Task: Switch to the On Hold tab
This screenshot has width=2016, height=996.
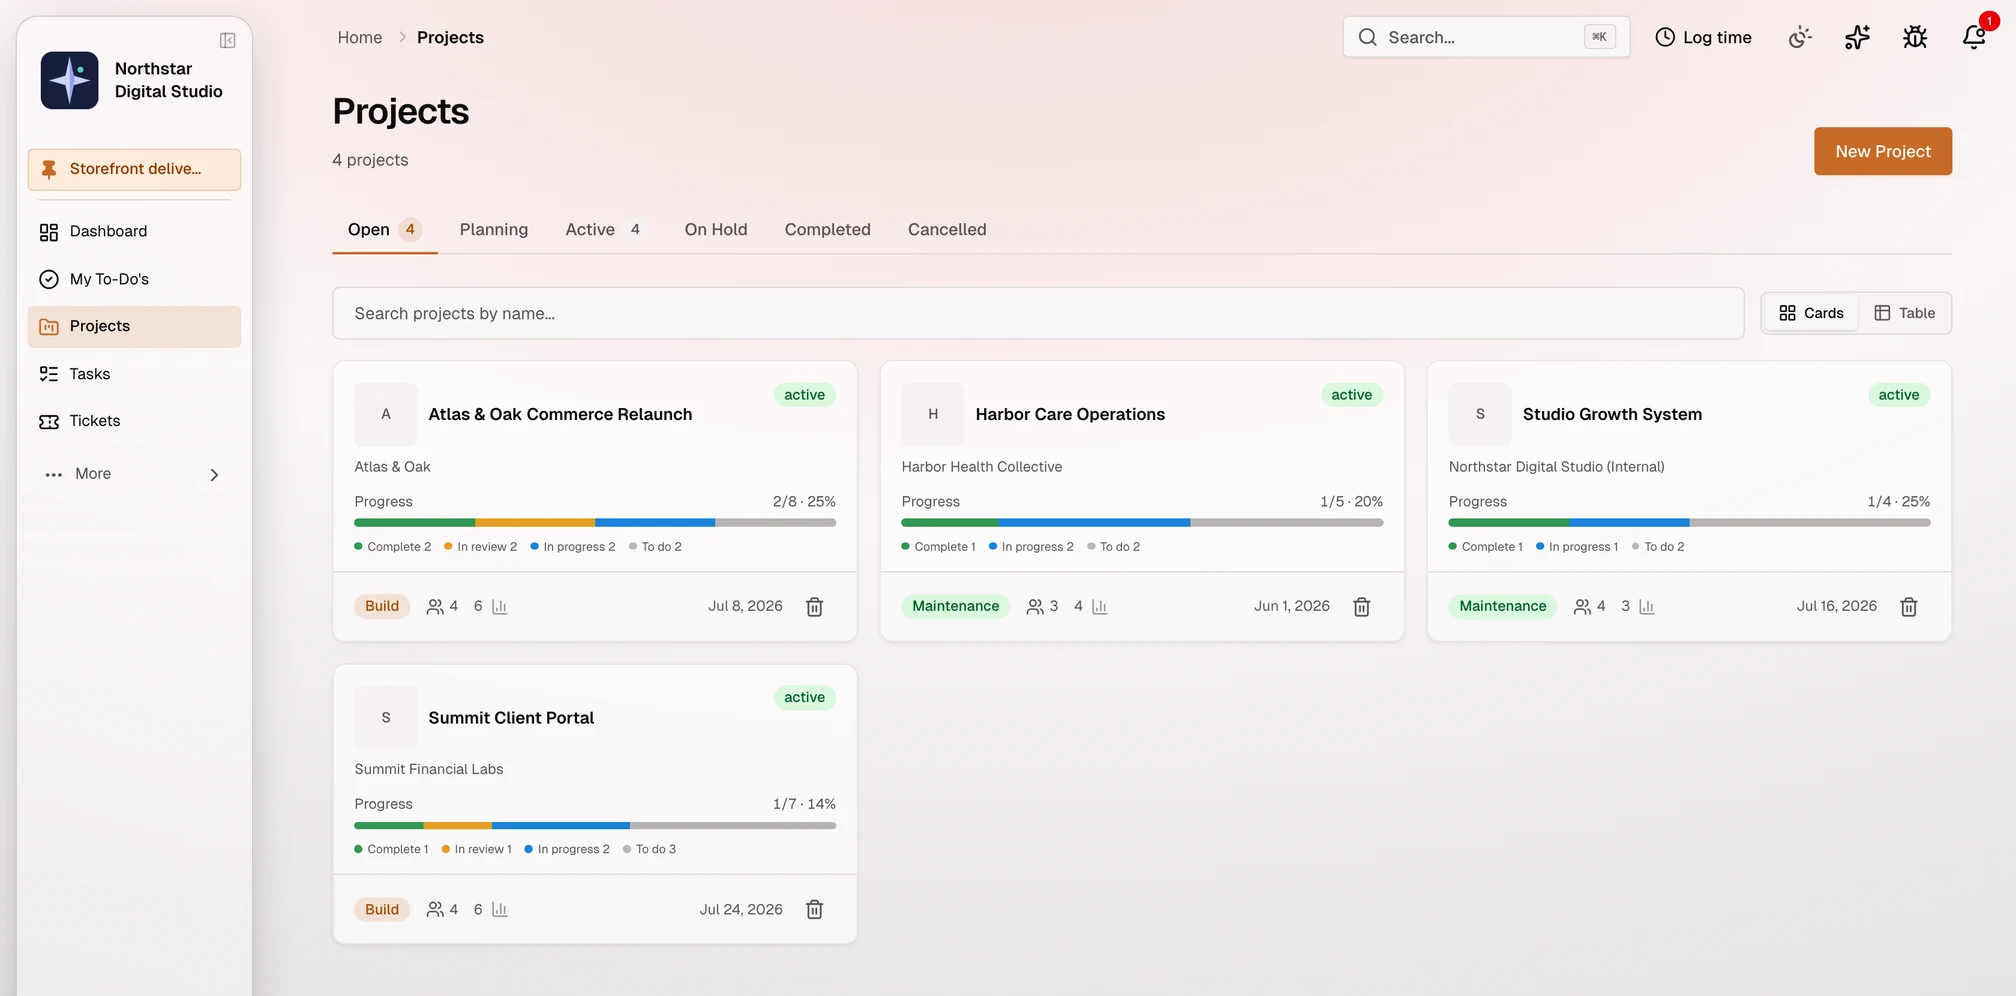Action: [716, 230]
